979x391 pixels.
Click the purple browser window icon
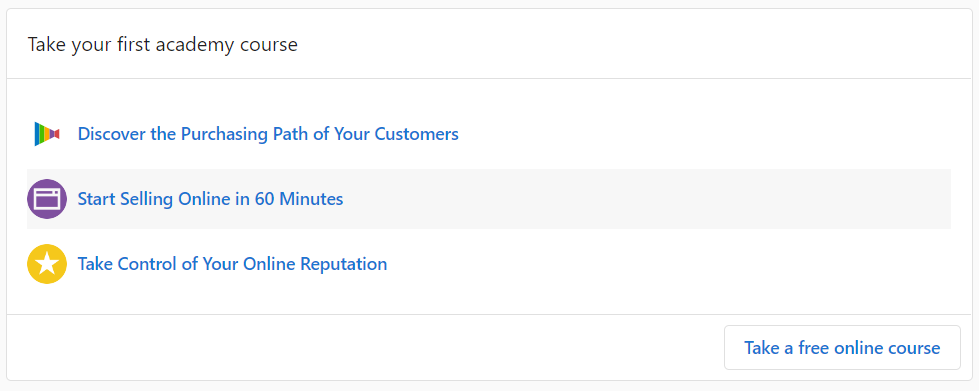(x=47, y=199)
